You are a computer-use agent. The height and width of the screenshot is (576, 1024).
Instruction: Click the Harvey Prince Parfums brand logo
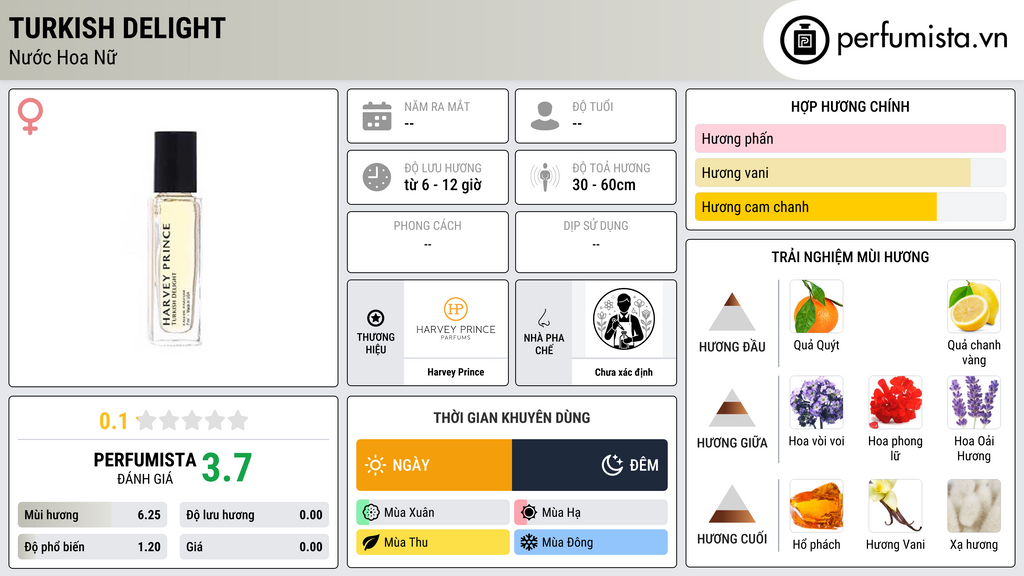[x=456, y=319]
